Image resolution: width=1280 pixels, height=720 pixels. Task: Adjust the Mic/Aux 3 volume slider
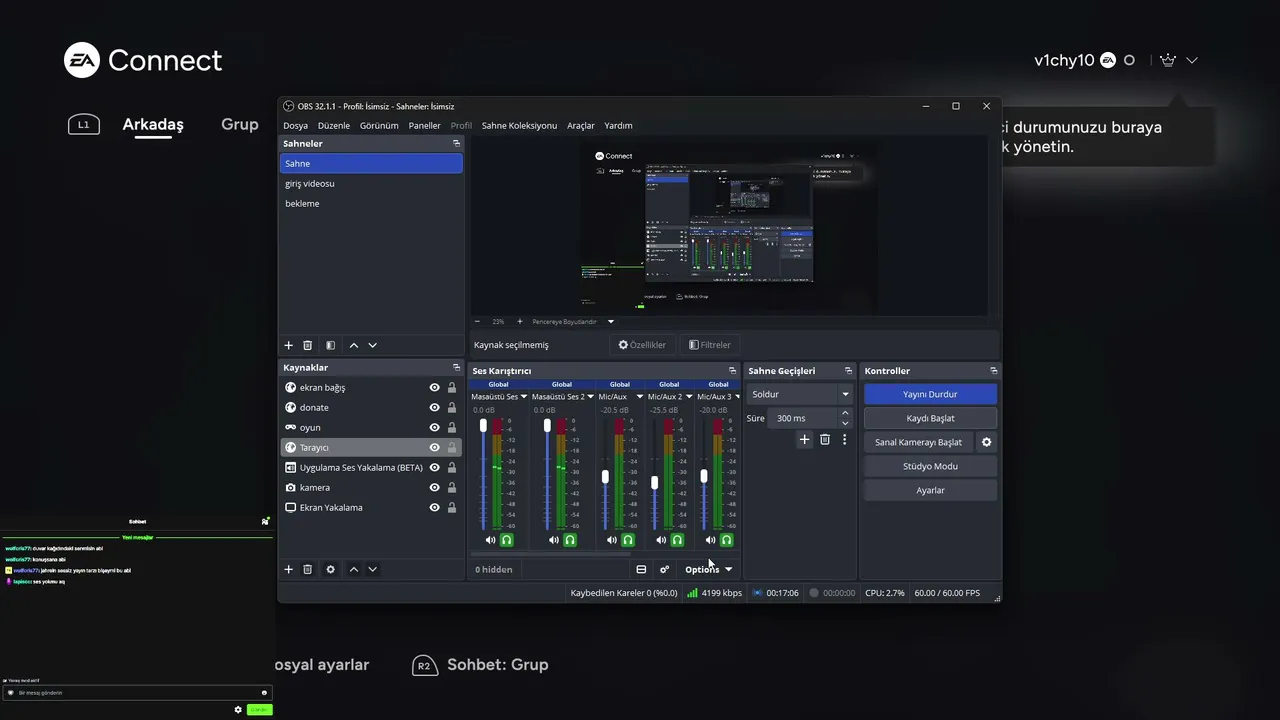coord(704,474)
